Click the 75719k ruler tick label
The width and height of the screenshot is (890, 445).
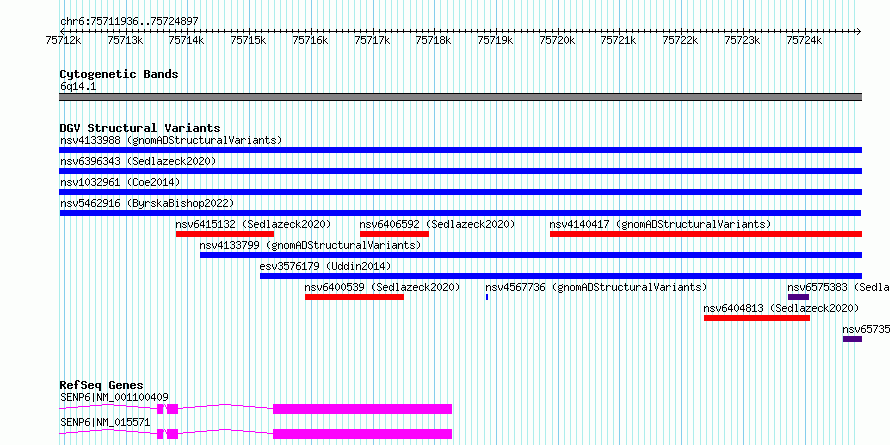(496, 40)
